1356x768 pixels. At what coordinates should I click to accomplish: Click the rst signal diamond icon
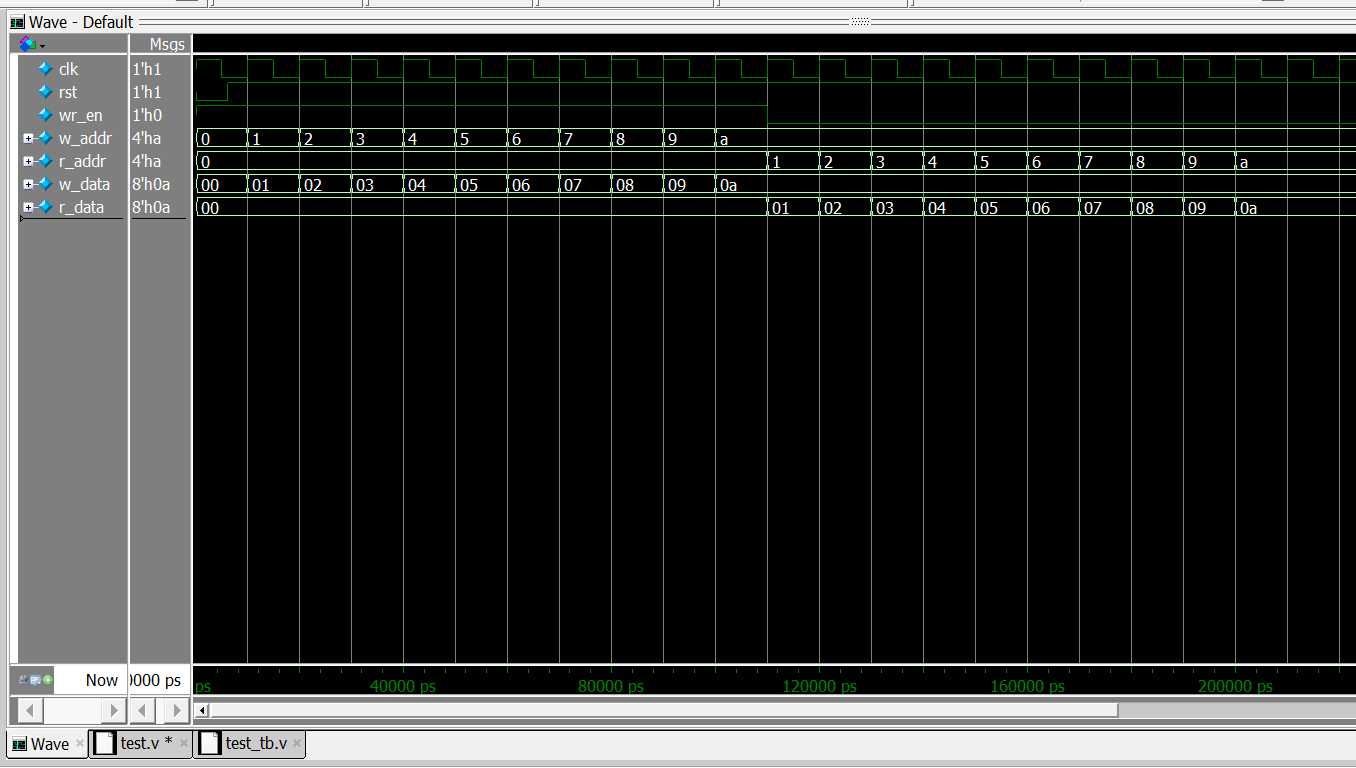tap(45, 92)
